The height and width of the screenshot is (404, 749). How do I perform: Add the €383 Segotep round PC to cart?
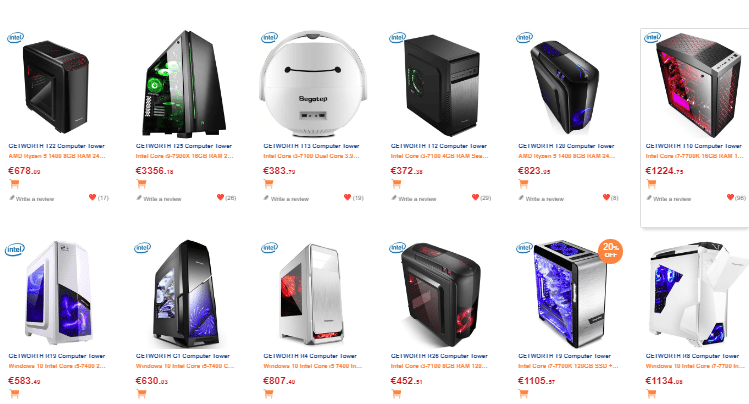(x=268, y=183)
